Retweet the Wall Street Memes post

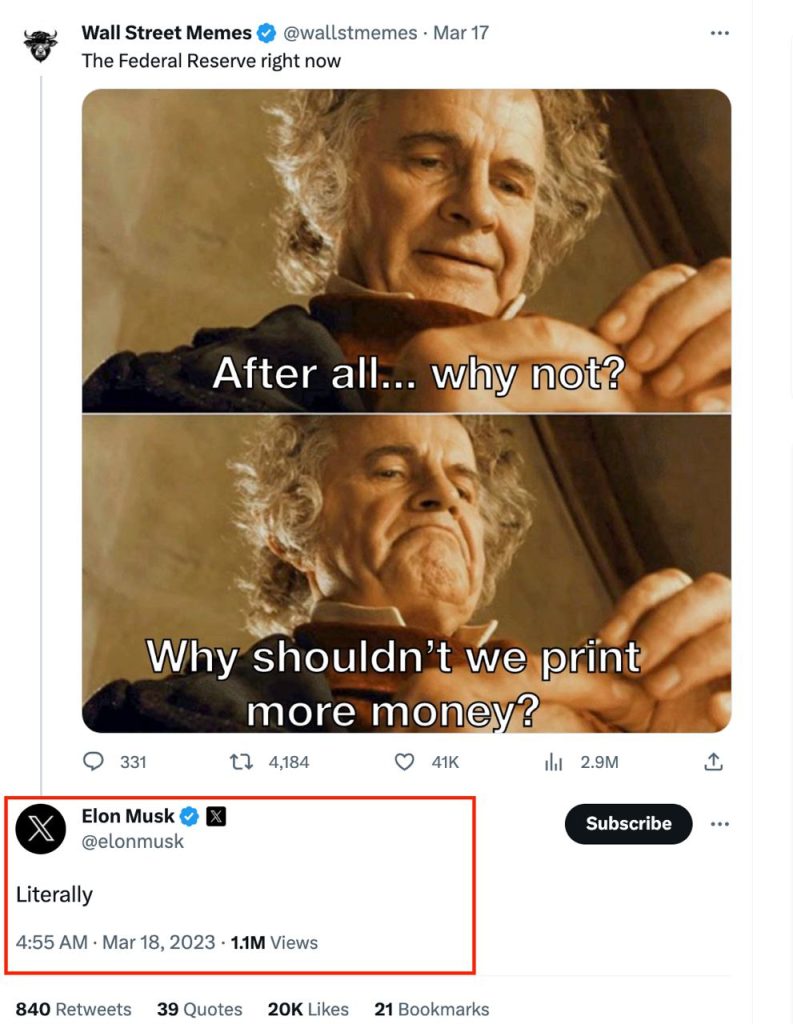tap(240, 762)
